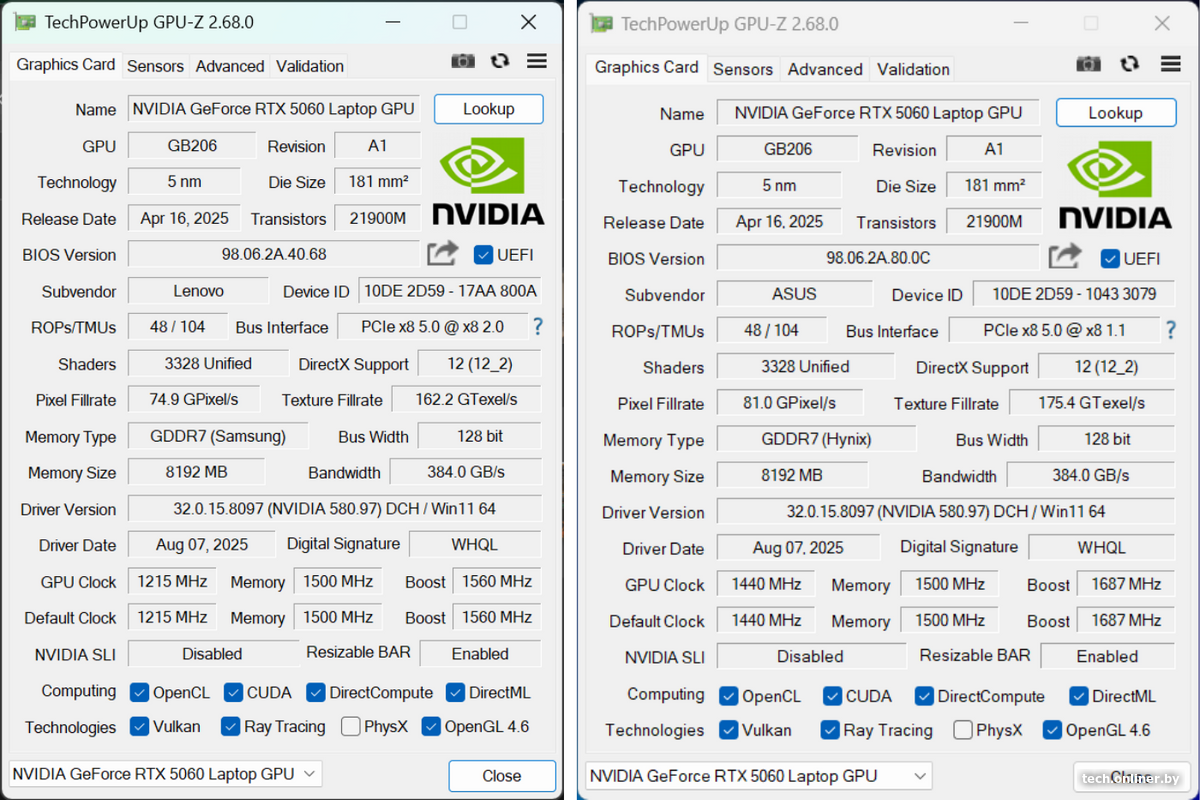The width and height of the screenshot is (1200, 800).
Task: Click Bus Interface question mark in left window
Action: (x=538, y=326)
